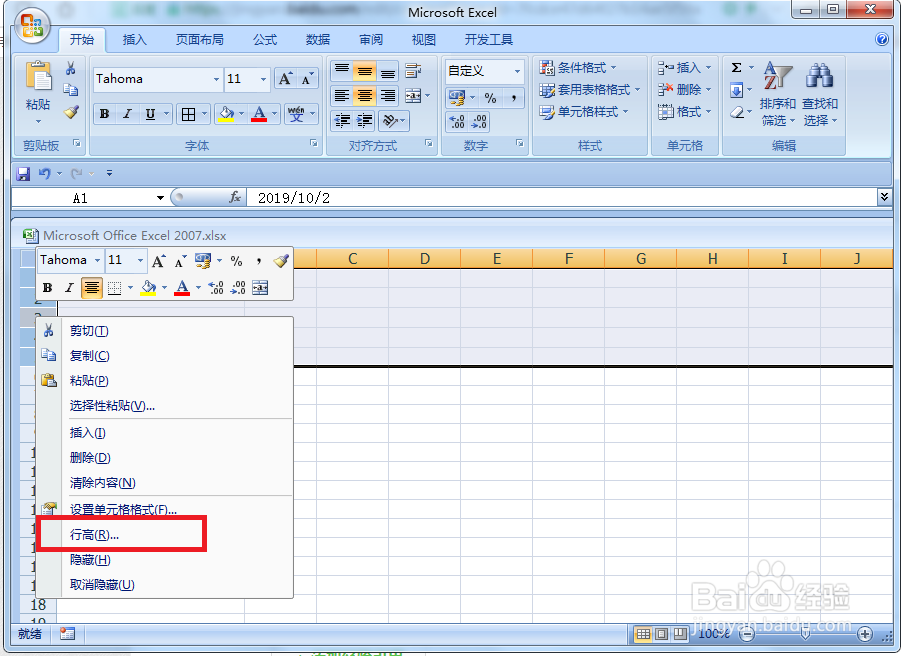Open Sort and Filter 排序和筛选
Viewport: 901px width, 656px height.
pos(777,95)
